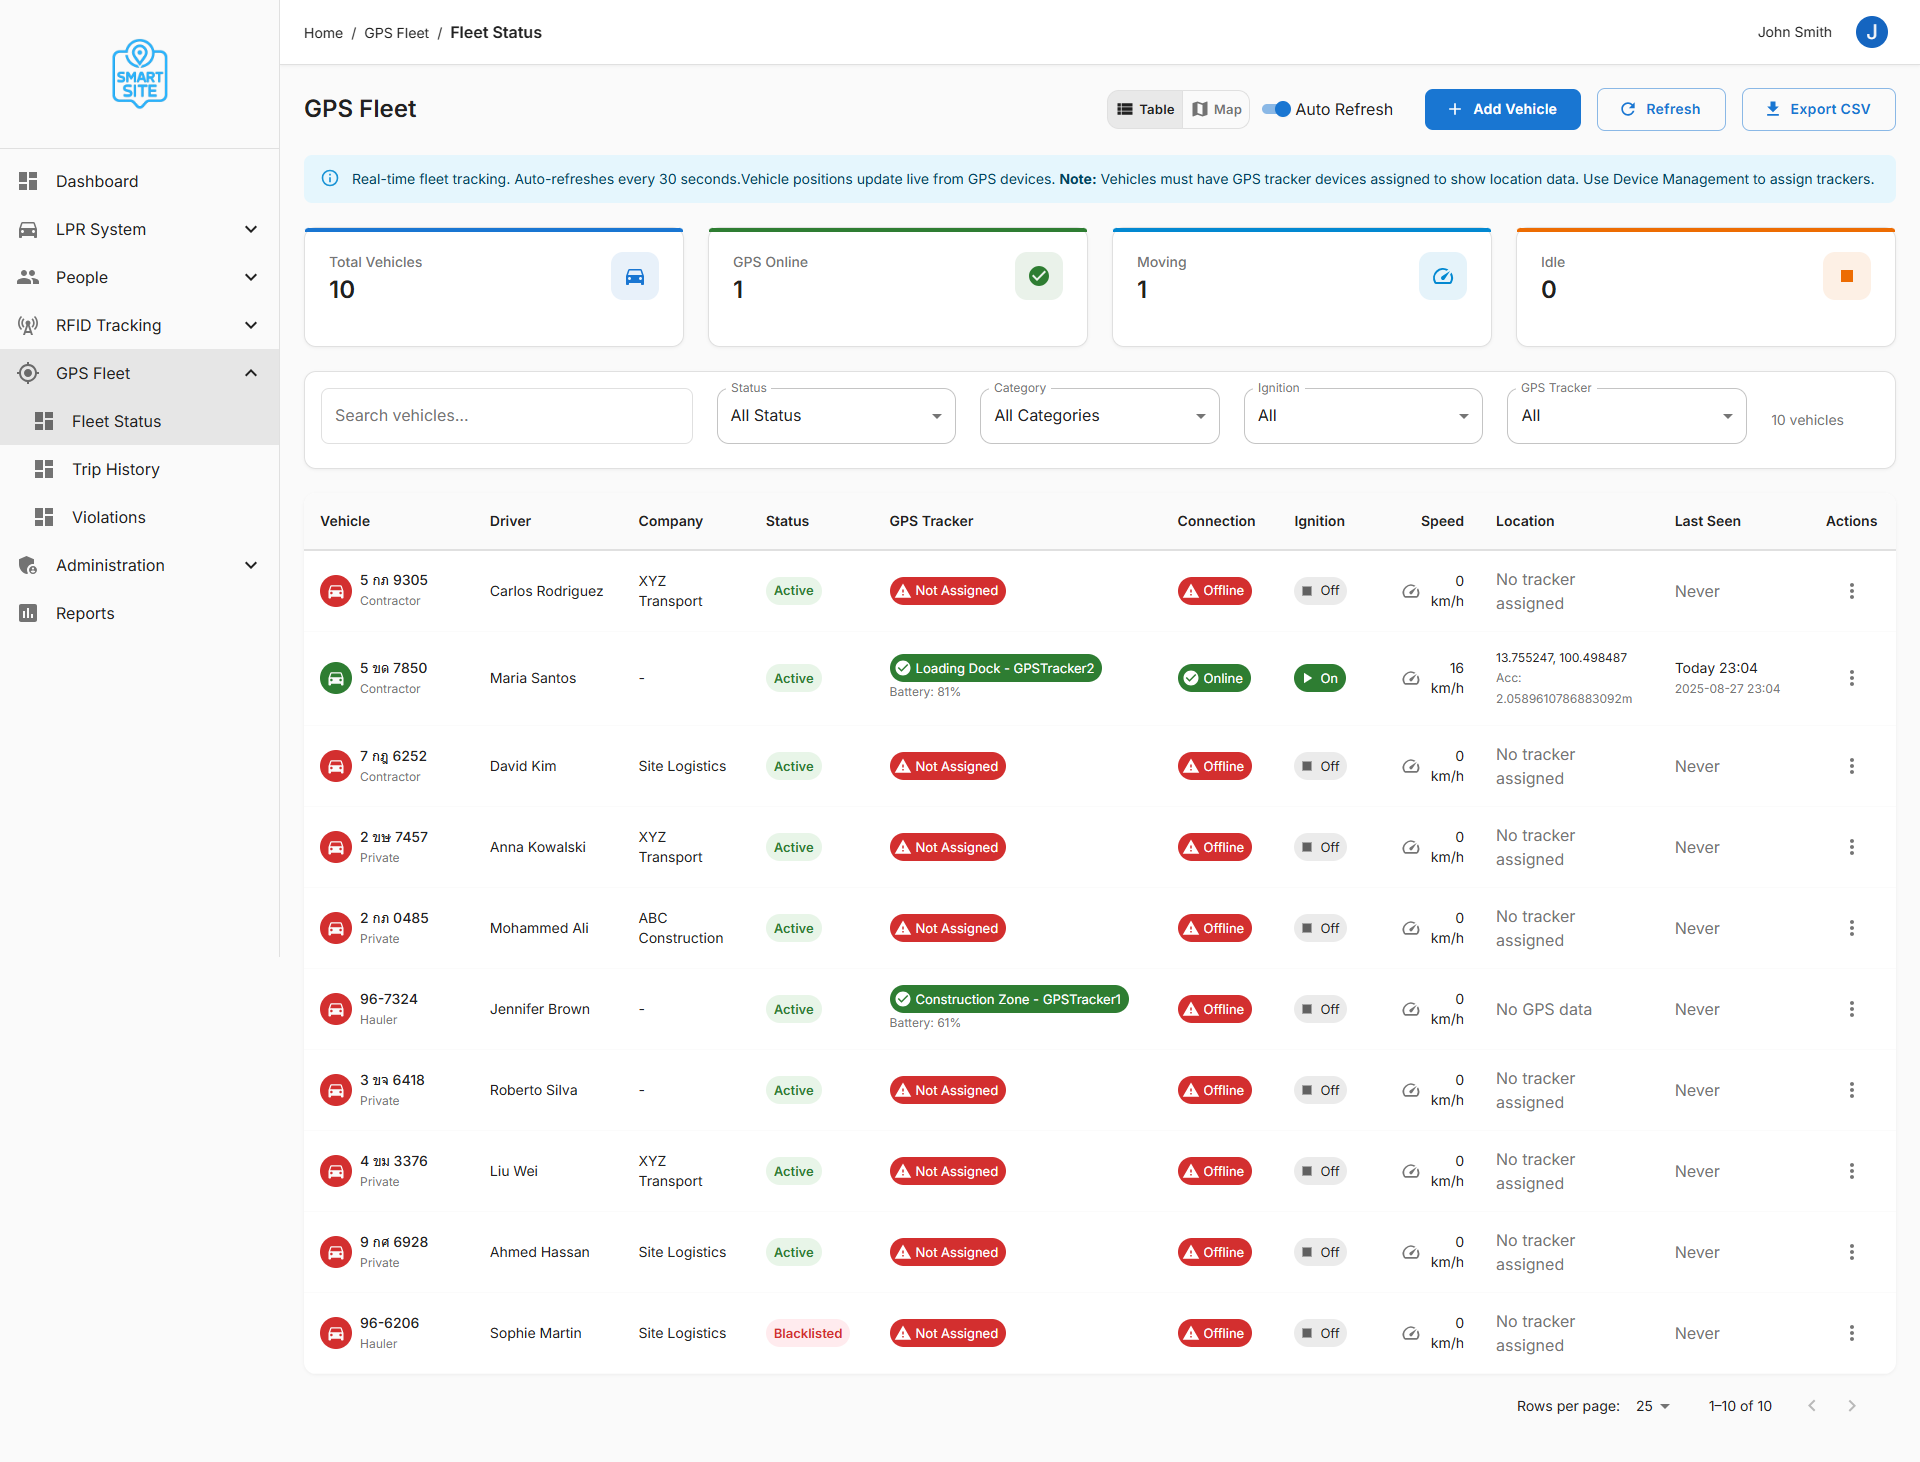Click the Add Vehicle button
1920x1462 pixels.
click(1502, 109)
